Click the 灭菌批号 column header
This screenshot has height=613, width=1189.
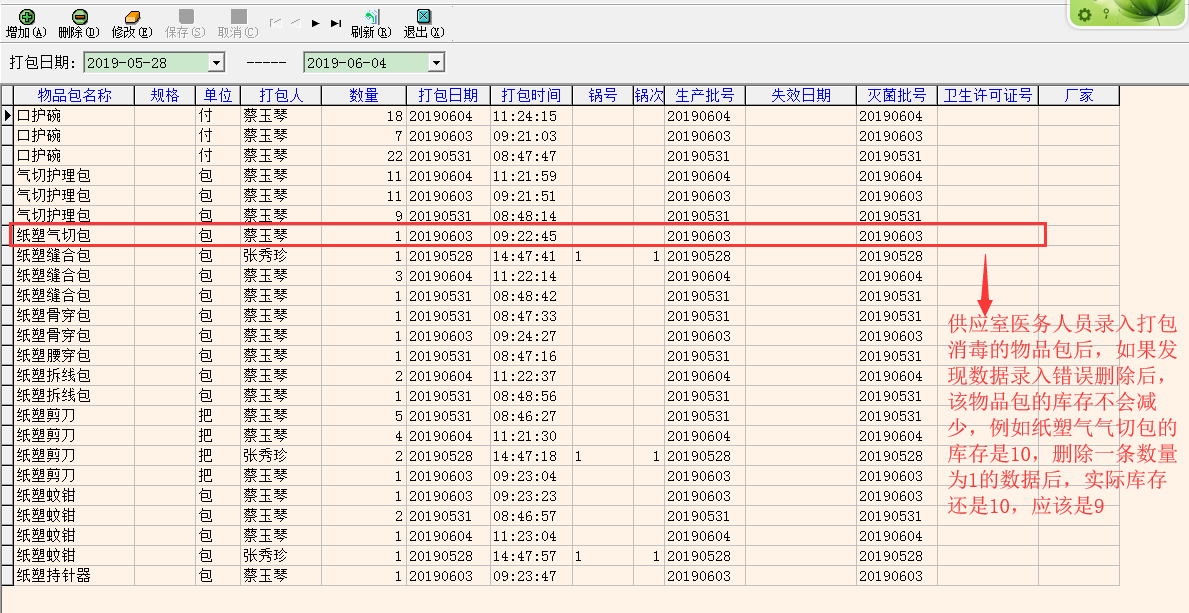pos(897,96)
